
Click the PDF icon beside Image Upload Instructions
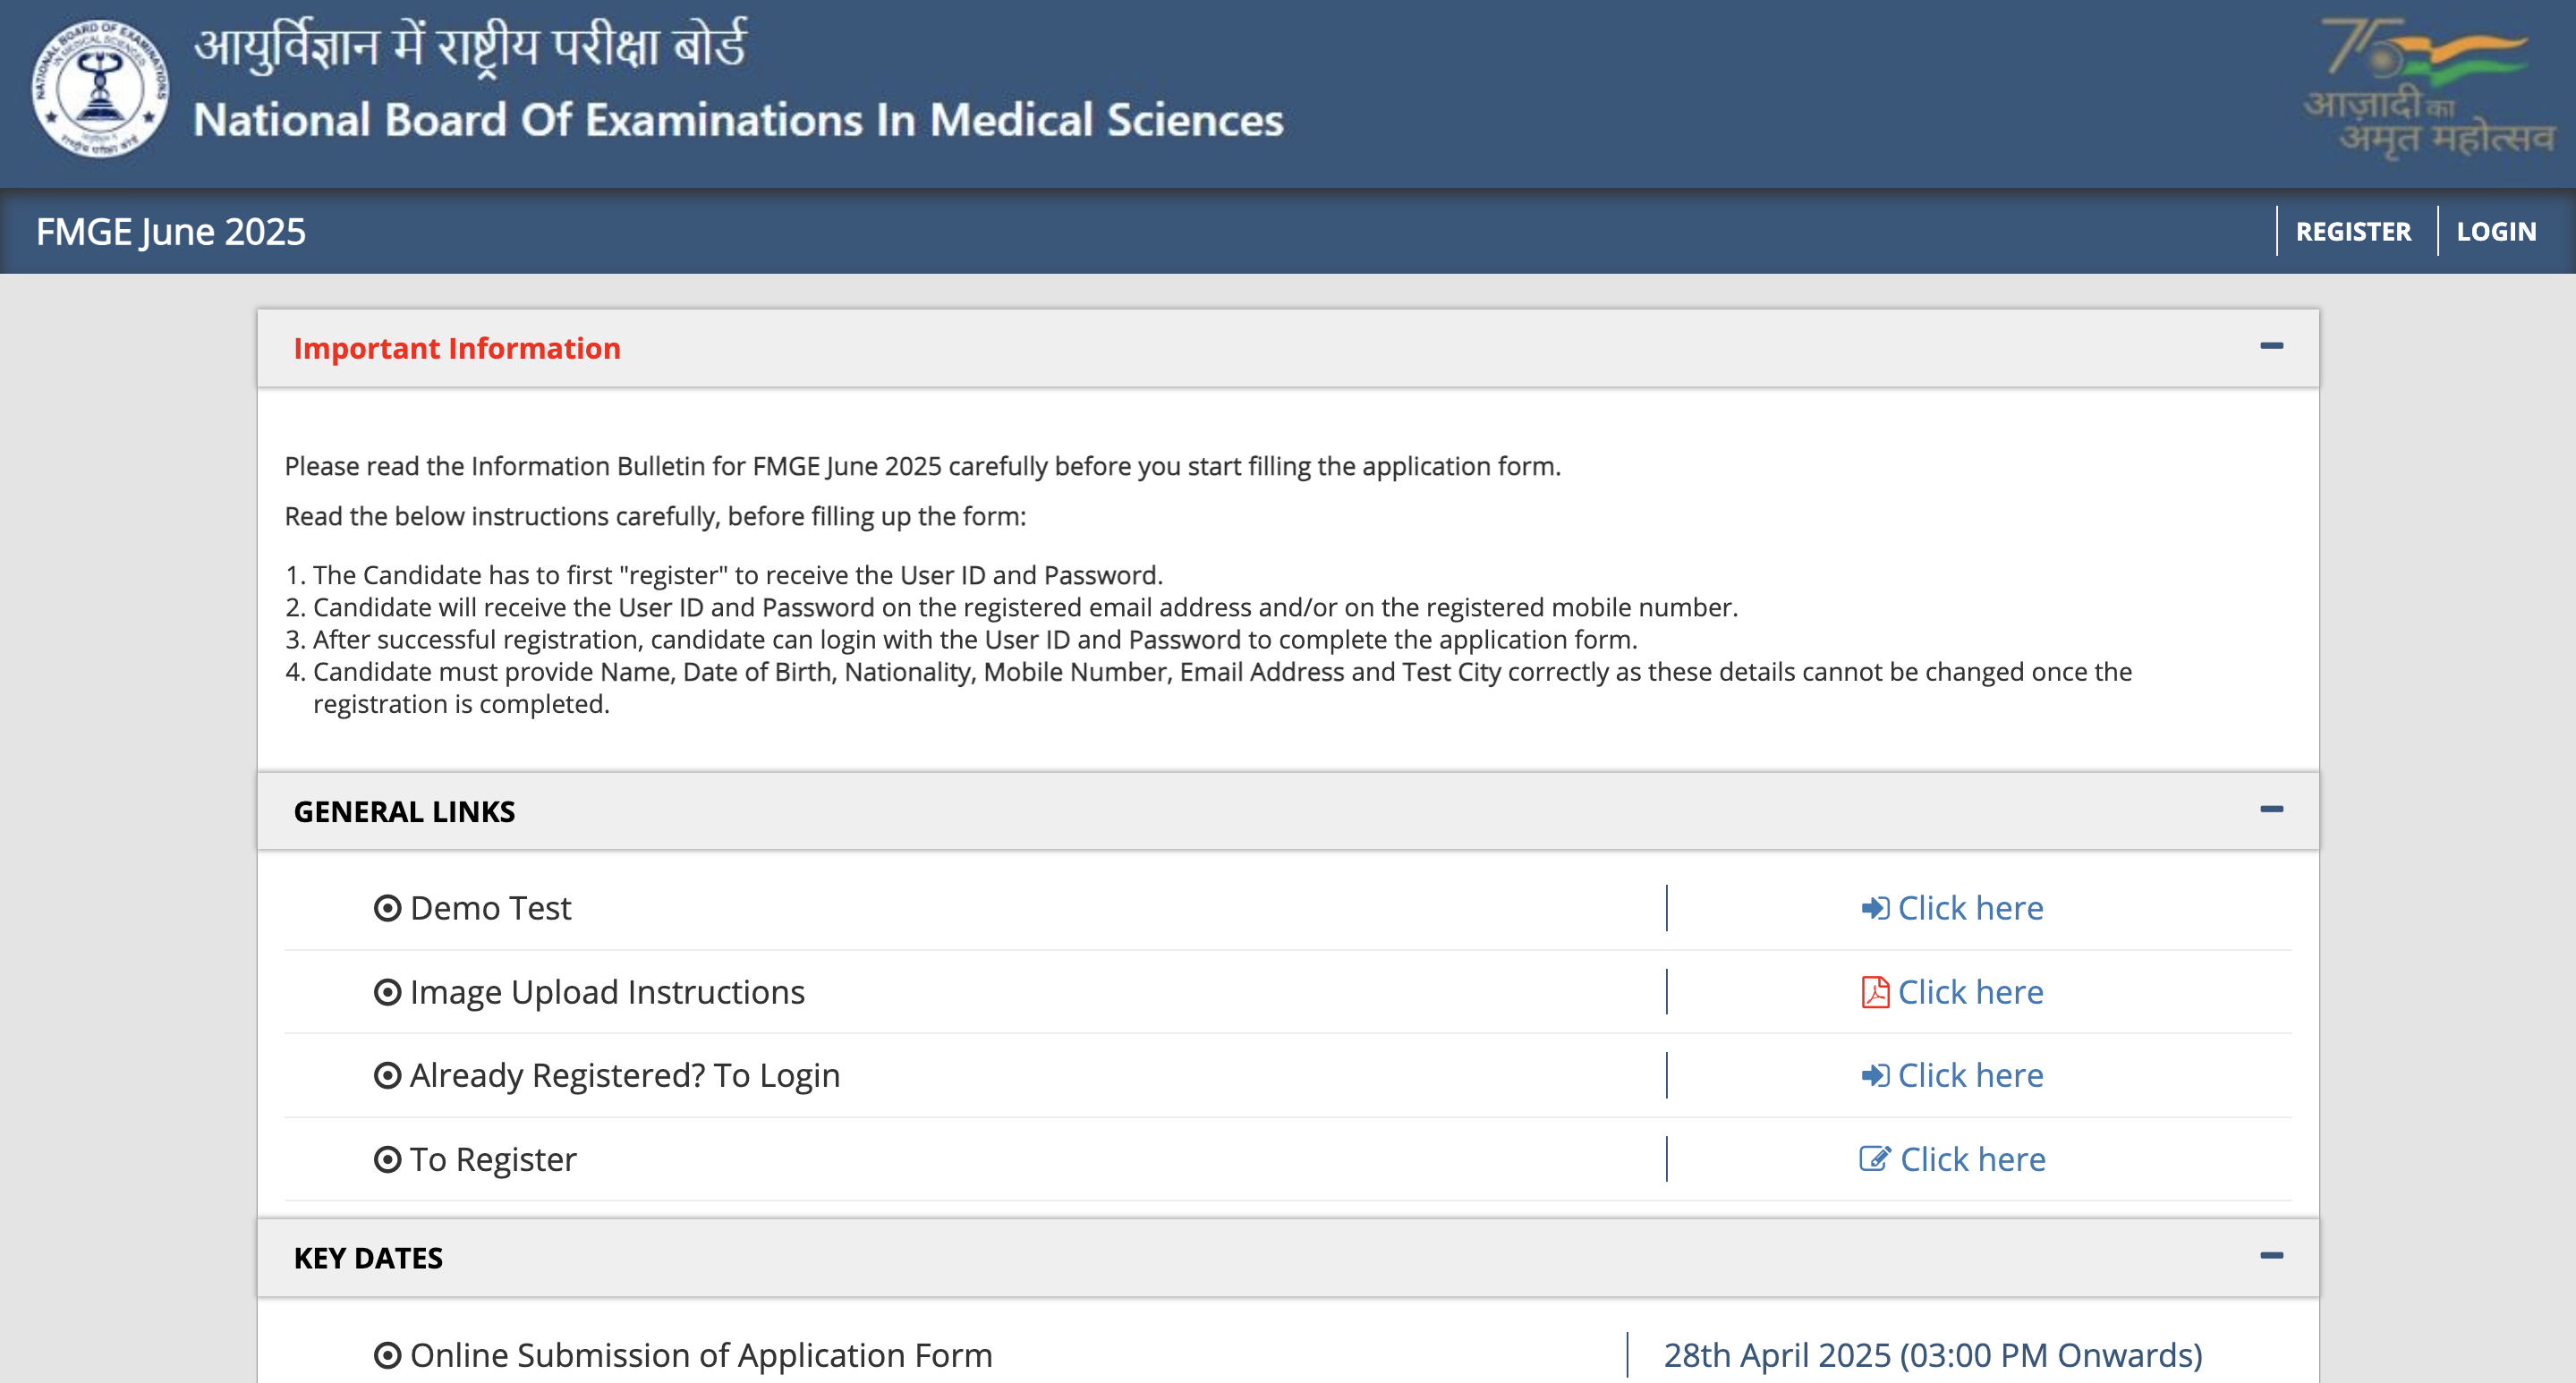point(1875,992)
